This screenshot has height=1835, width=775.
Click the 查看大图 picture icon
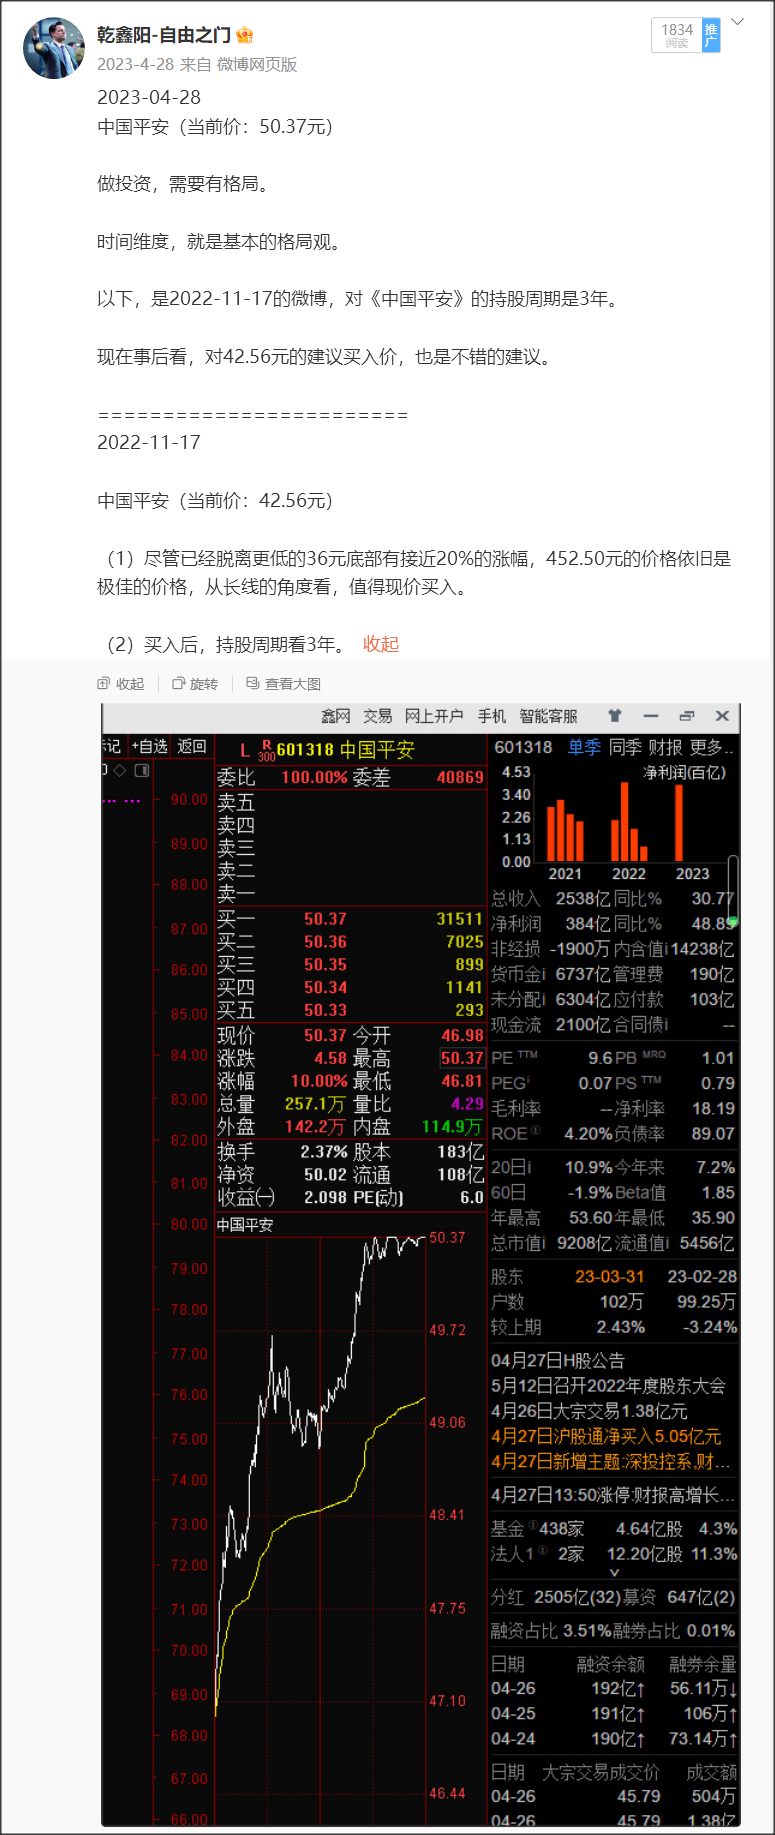(253, 684)
